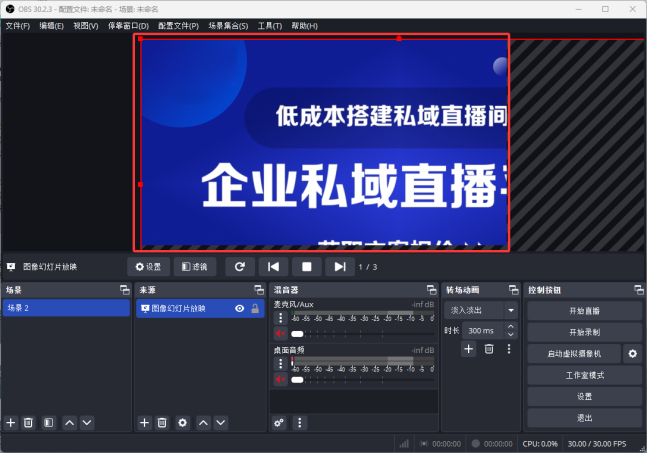The image size is (648, 453).
Task: Restart the slideshow with the refresh icon
Action: pyautogui.click(x=239, y=267)
